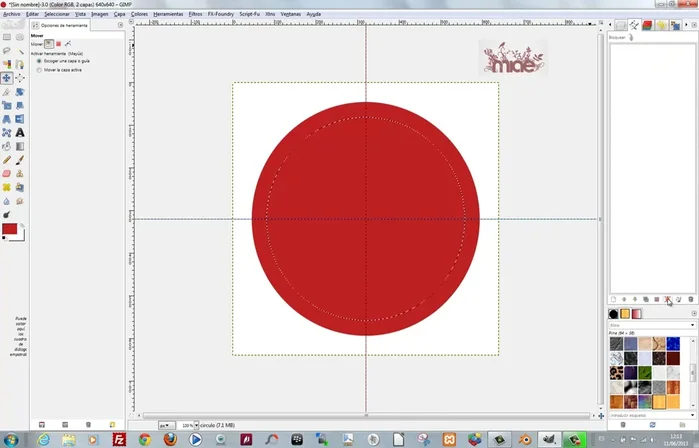Select the Eraser tool
The height and width of the screenshot is (448, 699).
7,173
